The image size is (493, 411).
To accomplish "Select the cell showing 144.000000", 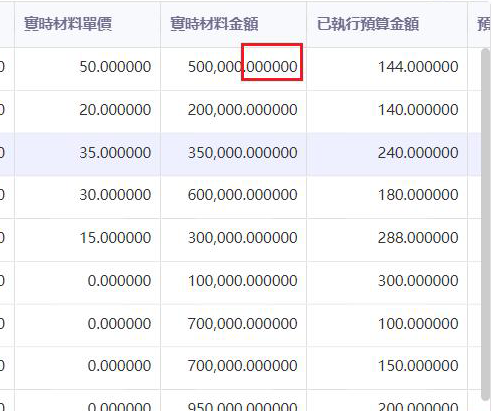I will point(387,67).
